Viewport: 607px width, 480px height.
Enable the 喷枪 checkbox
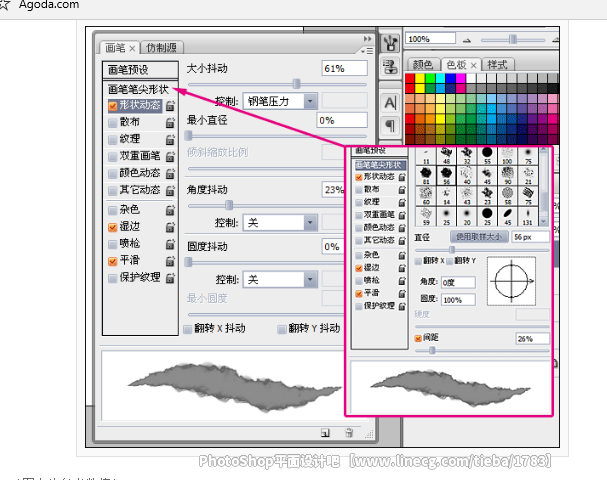pyautogui.click(x=113, y=244)
